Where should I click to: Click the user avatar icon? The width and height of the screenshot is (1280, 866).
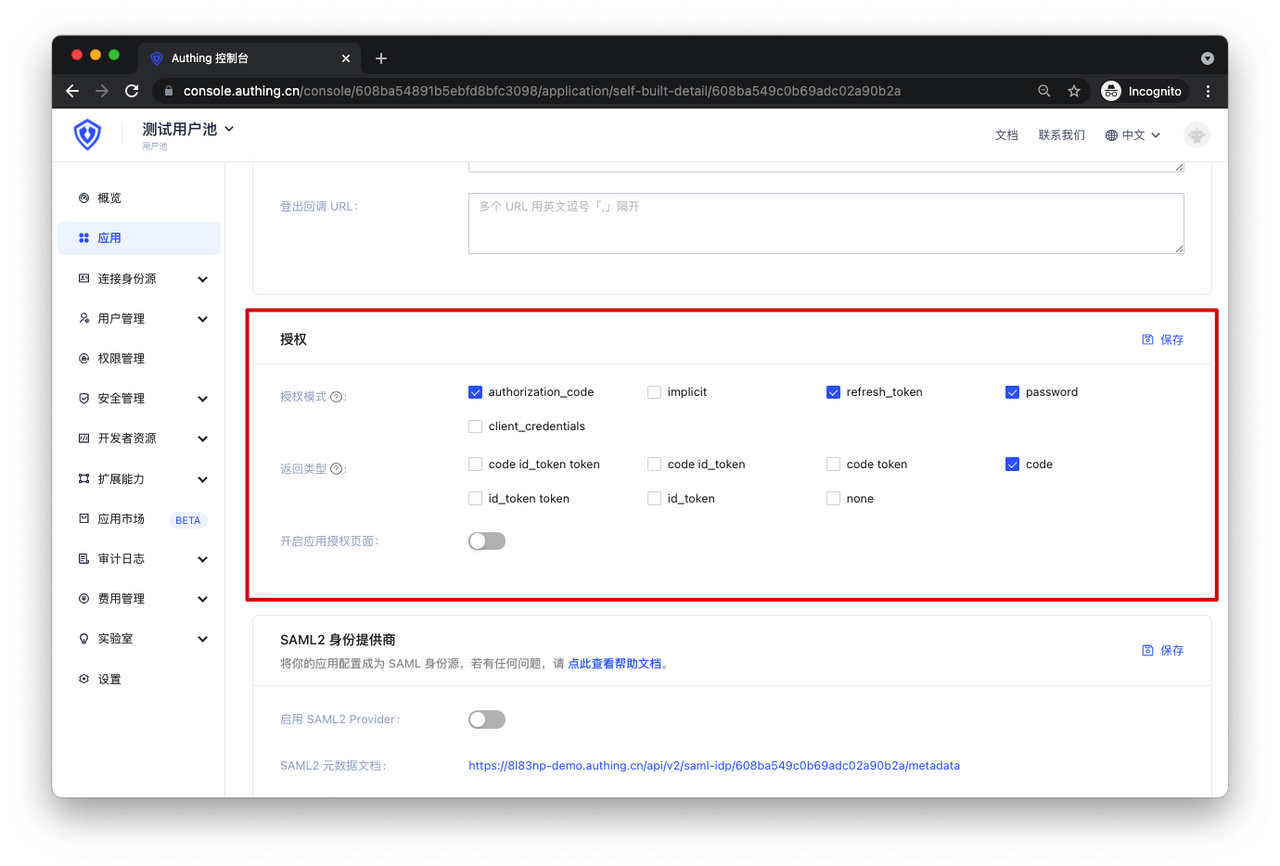(x=1196, y=135)
